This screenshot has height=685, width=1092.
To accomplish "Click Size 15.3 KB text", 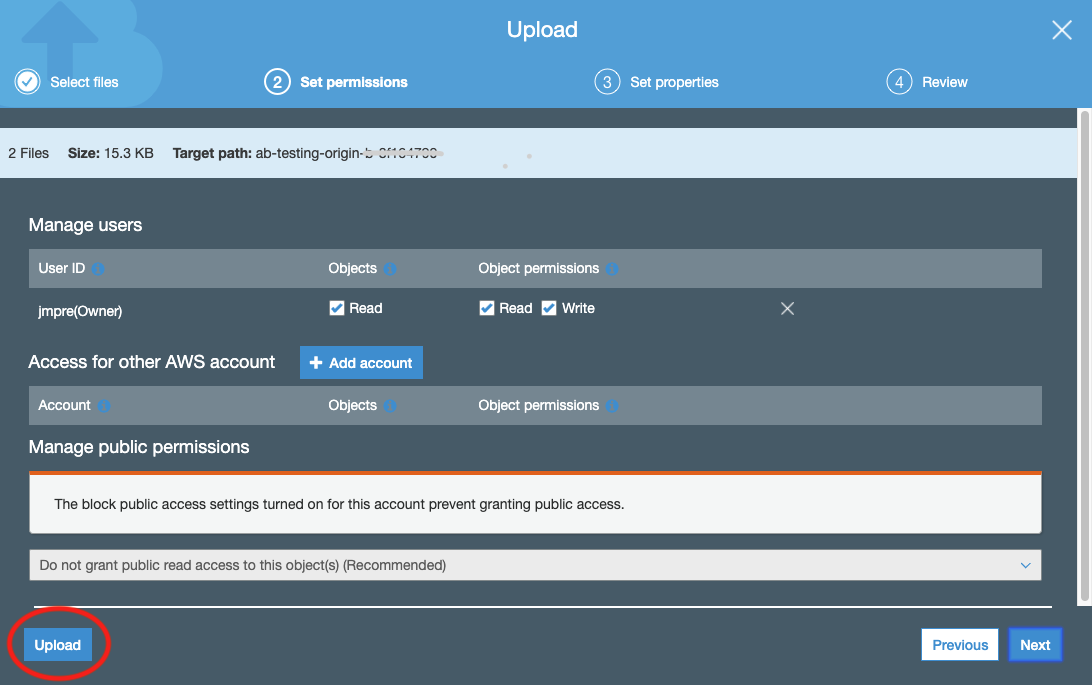I will point(111,153).
